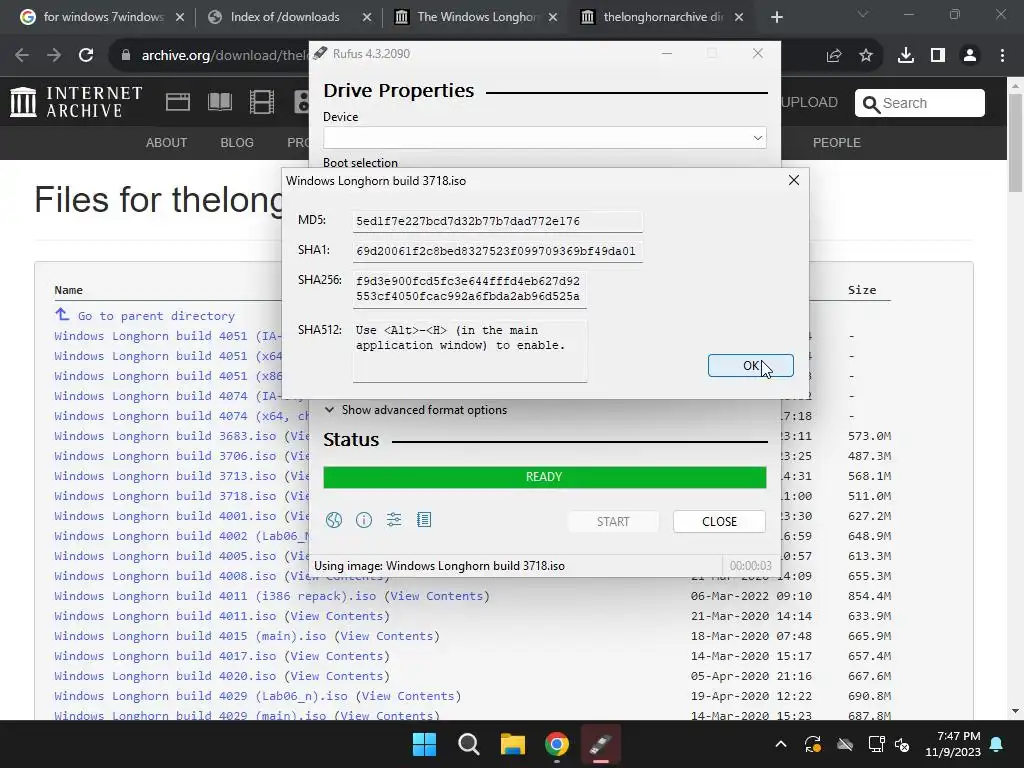Image resolution: width=1024 pixels, height=768 pixels.
Task: Click the Rufus CLOSE button
Action: point(719,522)
